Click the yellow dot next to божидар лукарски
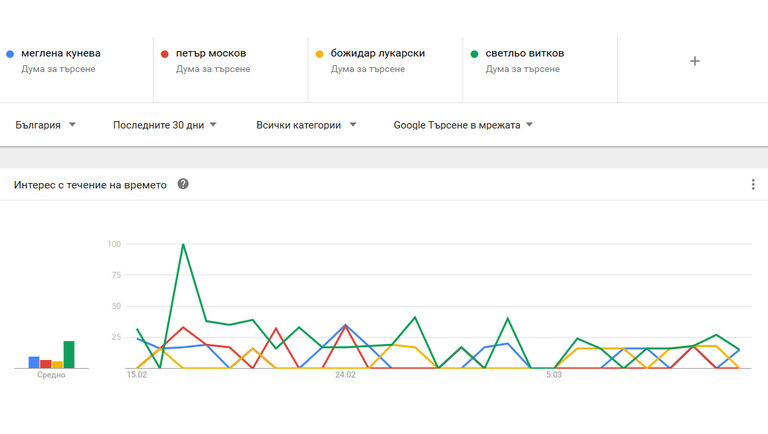Screen dimensions: 768x434 click(320, 54)
